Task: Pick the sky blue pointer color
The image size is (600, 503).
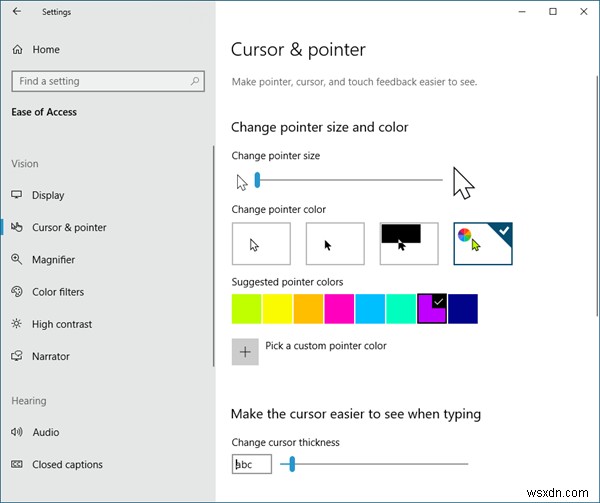Action: (x=370, y=309)
